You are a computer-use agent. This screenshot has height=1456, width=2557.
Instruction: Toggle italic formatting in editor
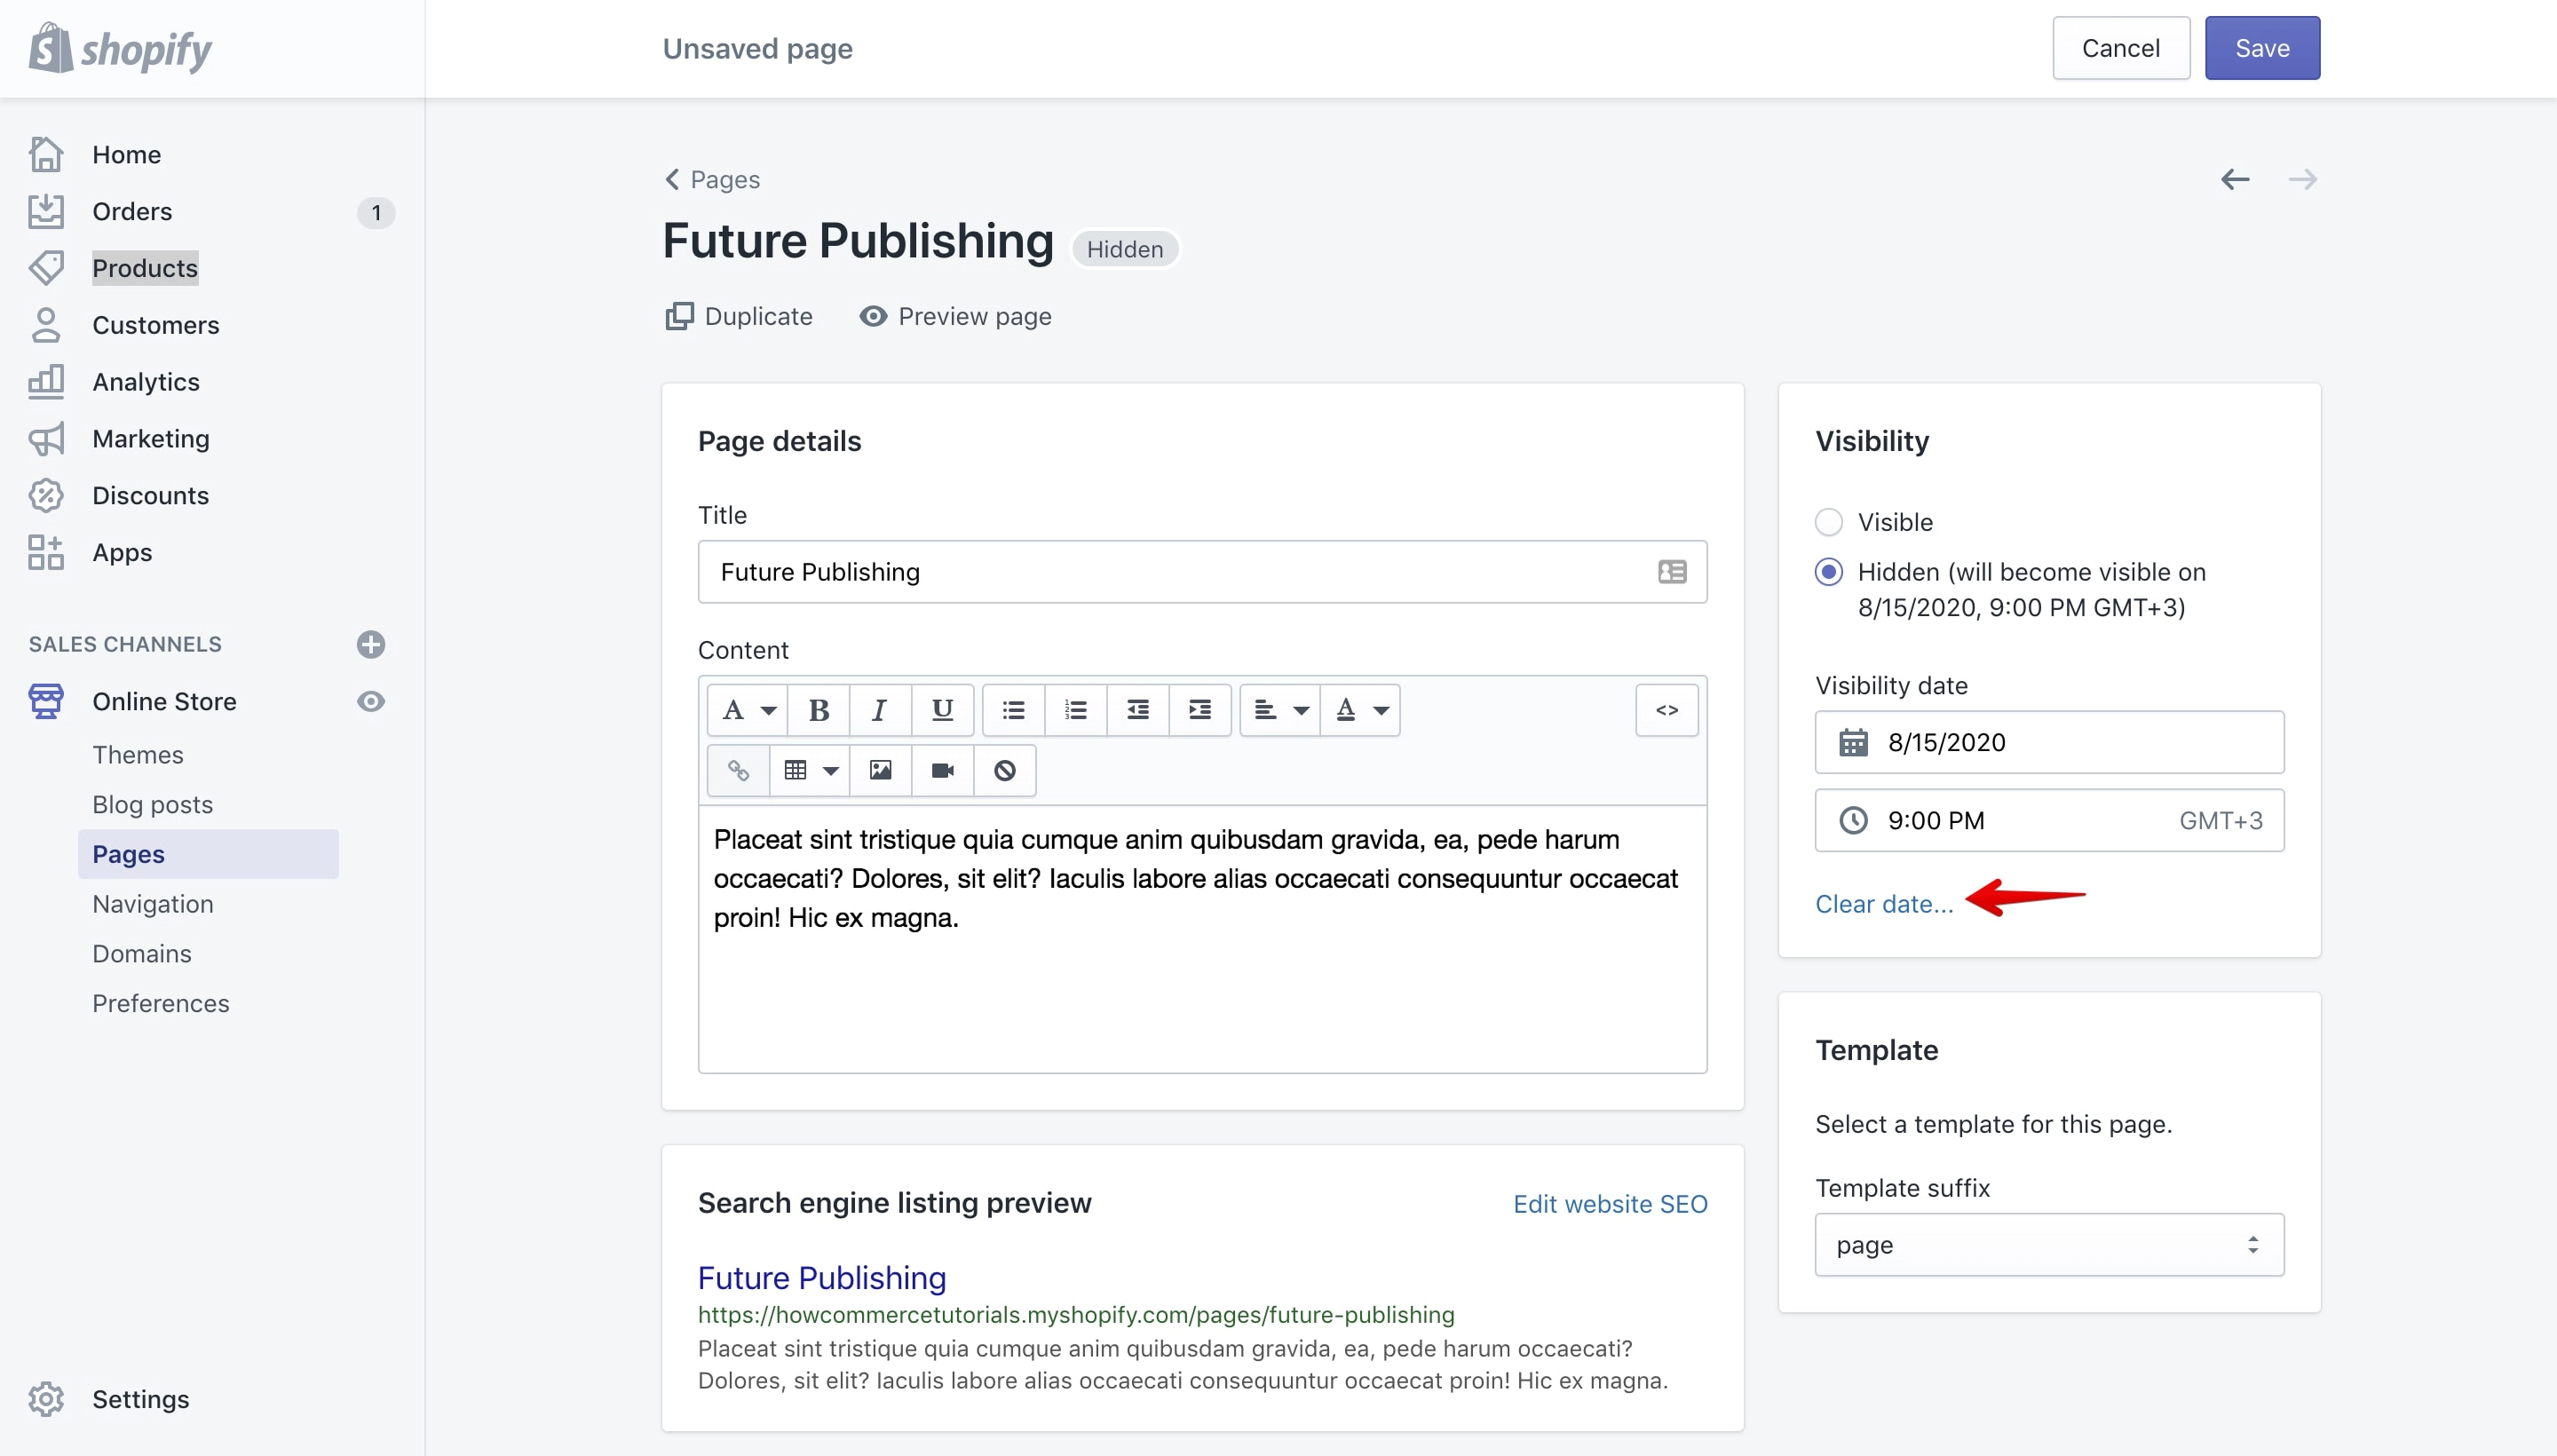[880, 710]
